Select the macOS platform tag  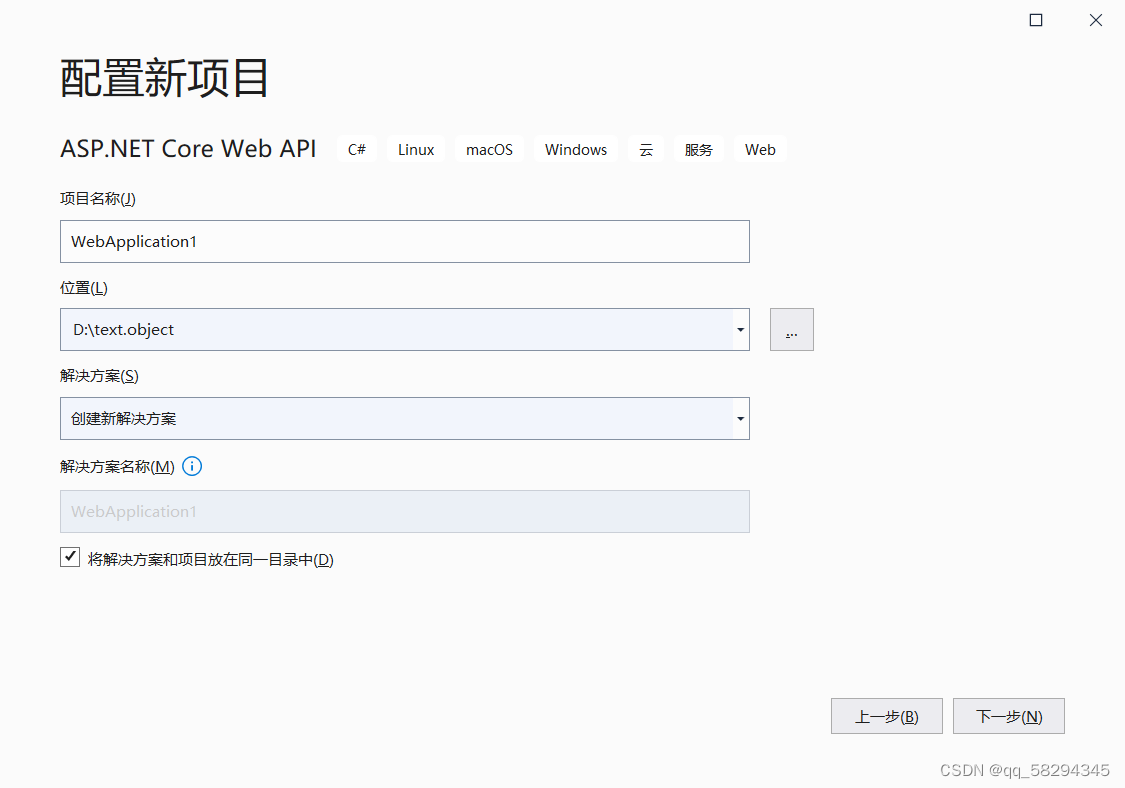coord(489,148)
